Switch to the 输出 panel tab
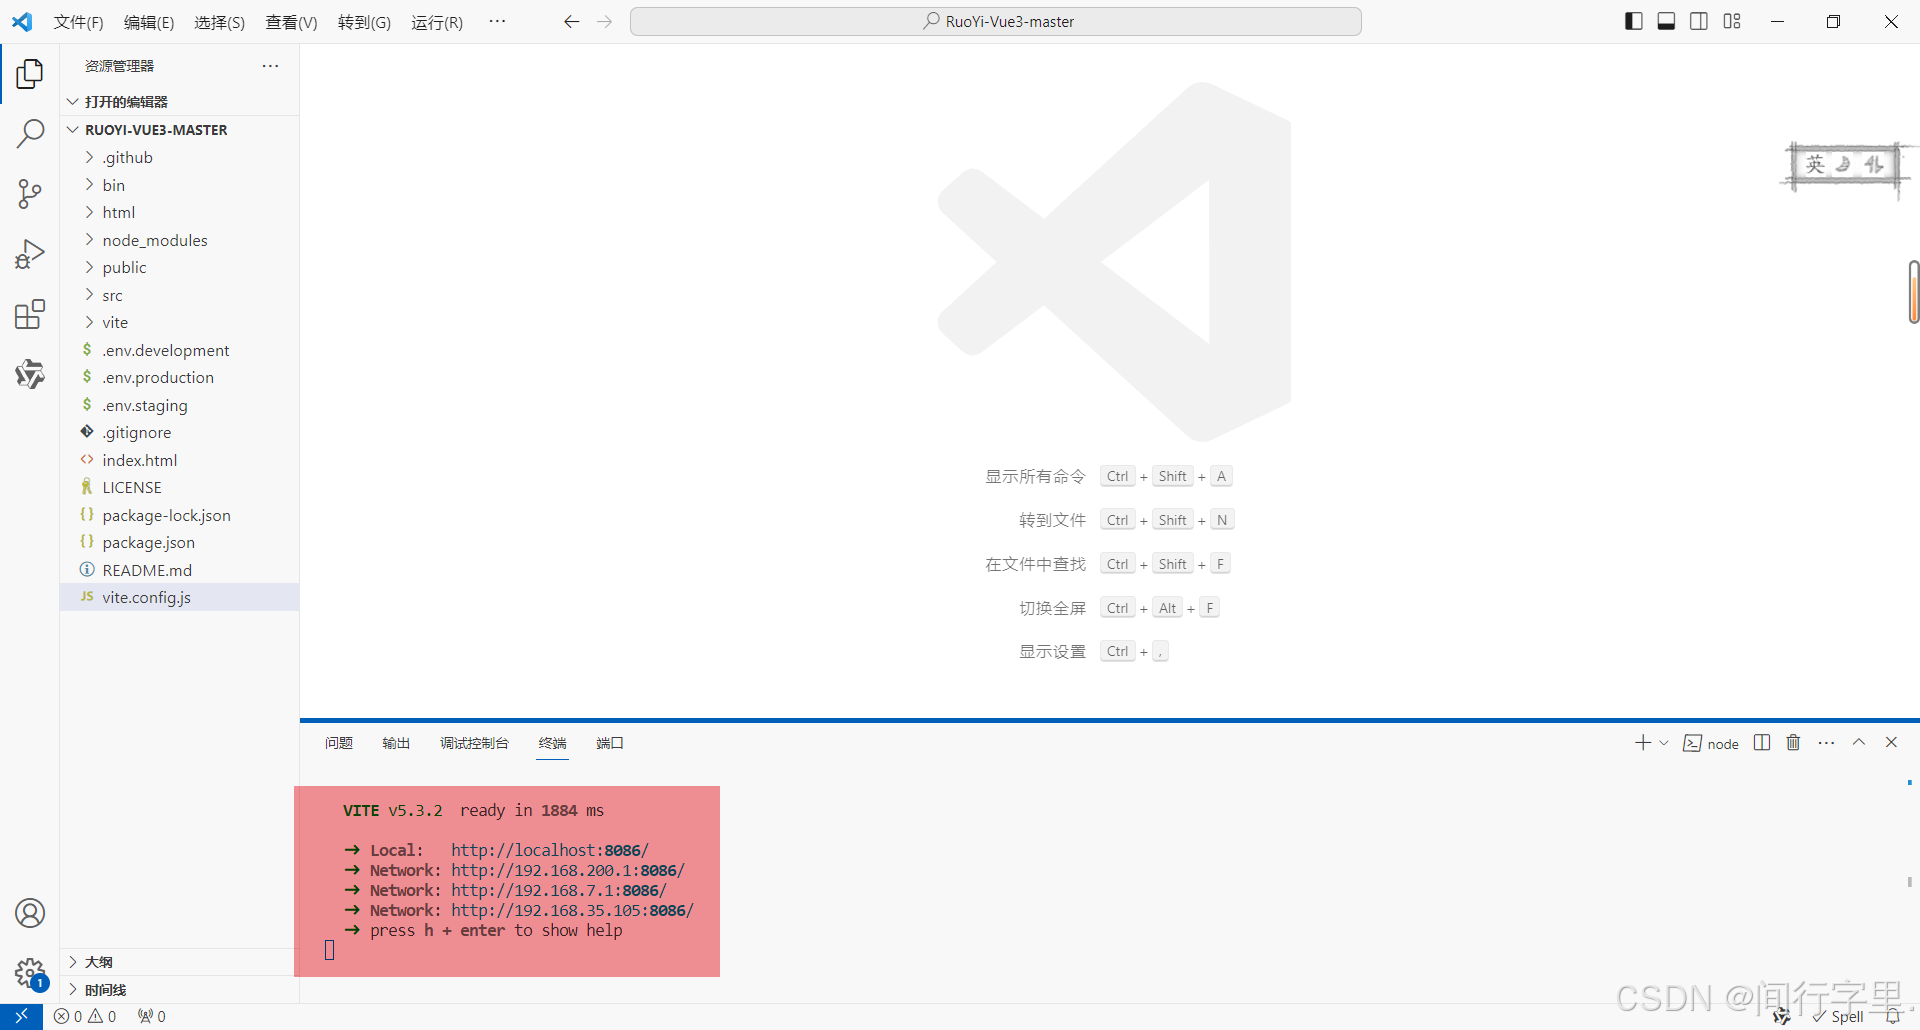 (396, 743)
